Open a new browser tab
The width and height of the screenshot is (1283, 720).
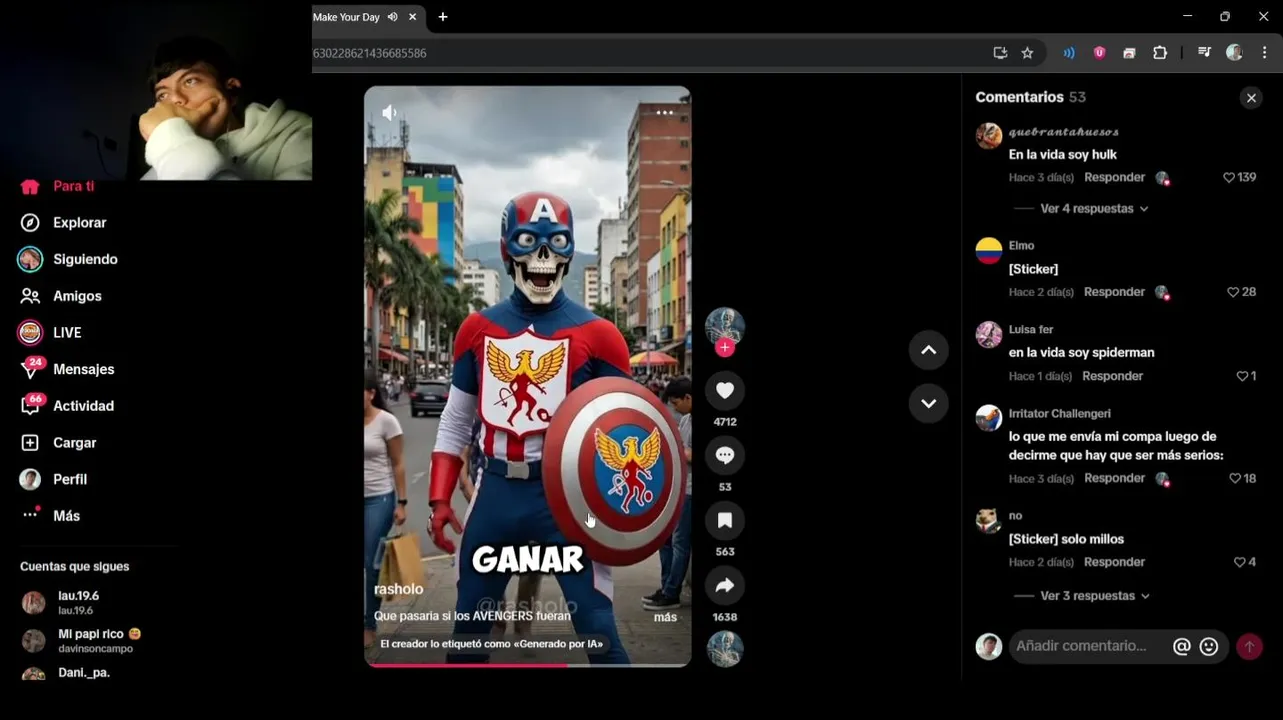point(443,17)
